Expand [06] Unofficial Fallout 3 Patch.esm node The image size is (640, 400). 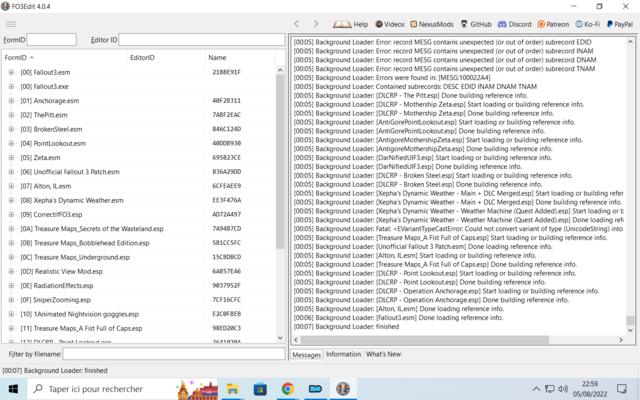click(x=11, y=172)
